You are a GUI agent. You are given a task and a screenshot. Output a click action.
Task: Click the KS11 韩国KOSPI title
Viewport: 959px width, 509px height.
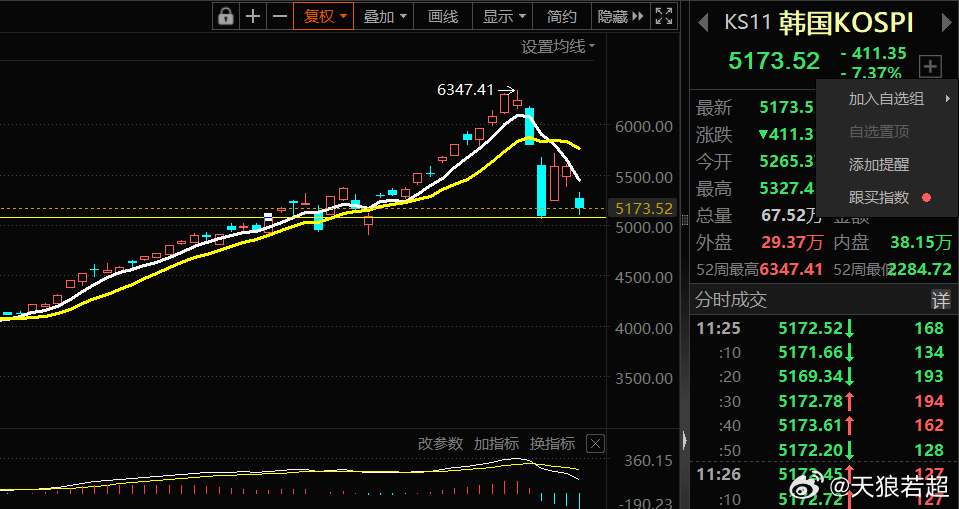[x=818, y=23]
